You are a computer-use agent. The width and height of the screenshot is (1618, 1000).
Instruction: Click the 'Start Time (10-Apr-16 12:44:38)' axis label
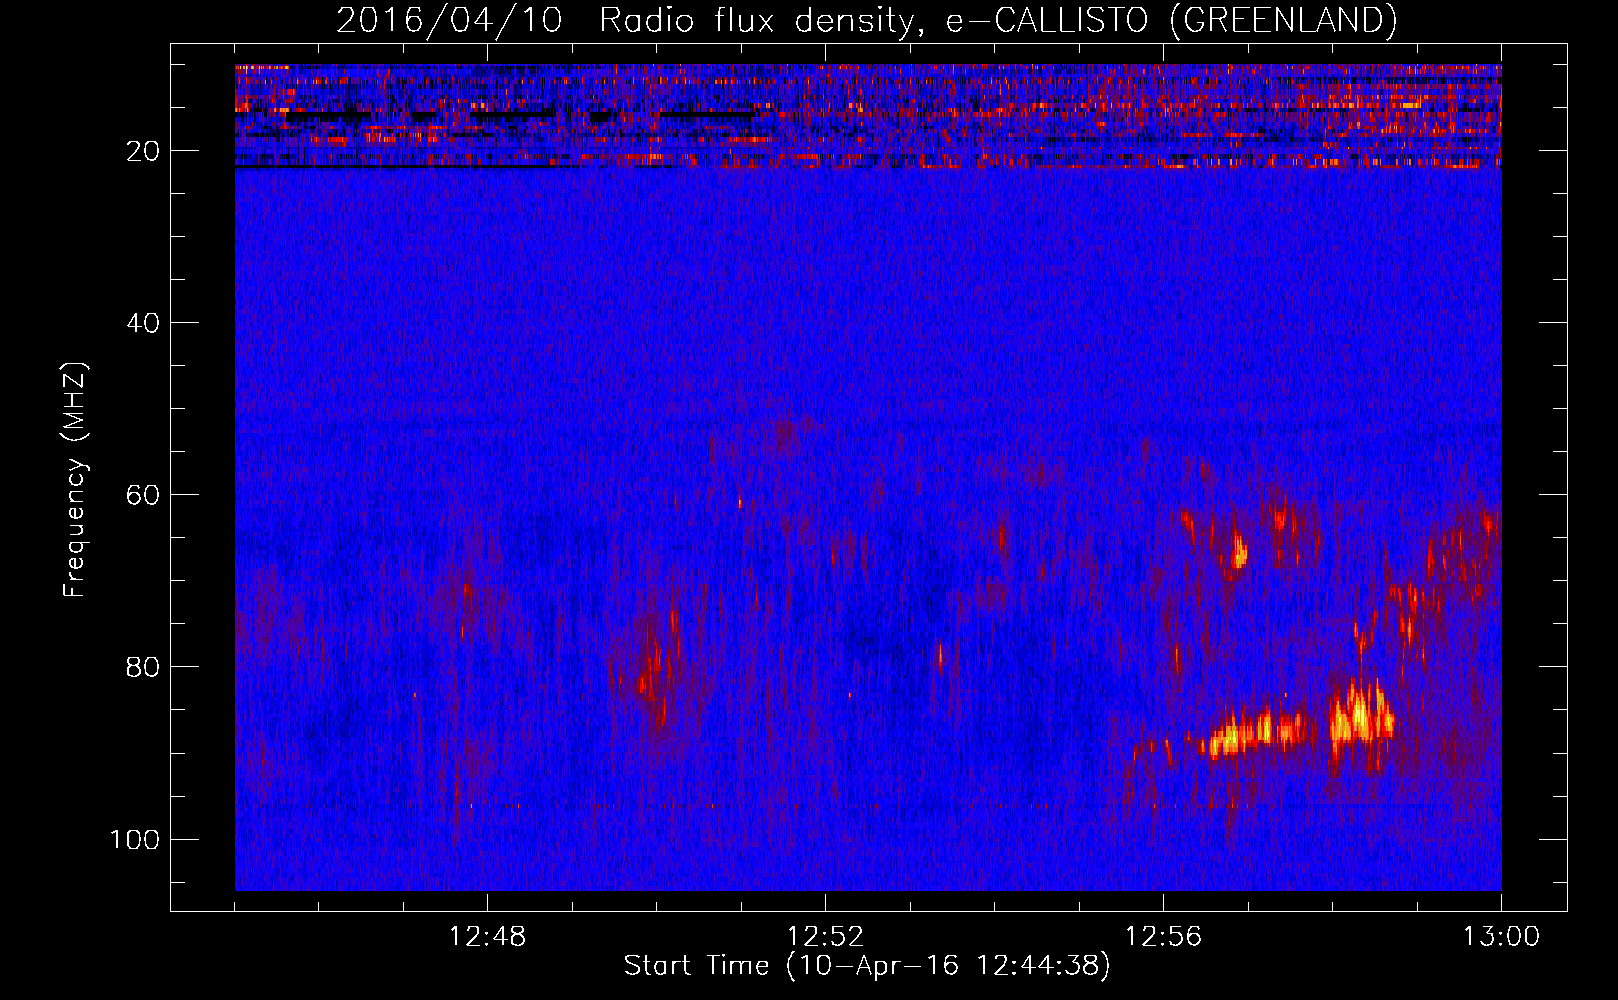click(x=867, y=966)
